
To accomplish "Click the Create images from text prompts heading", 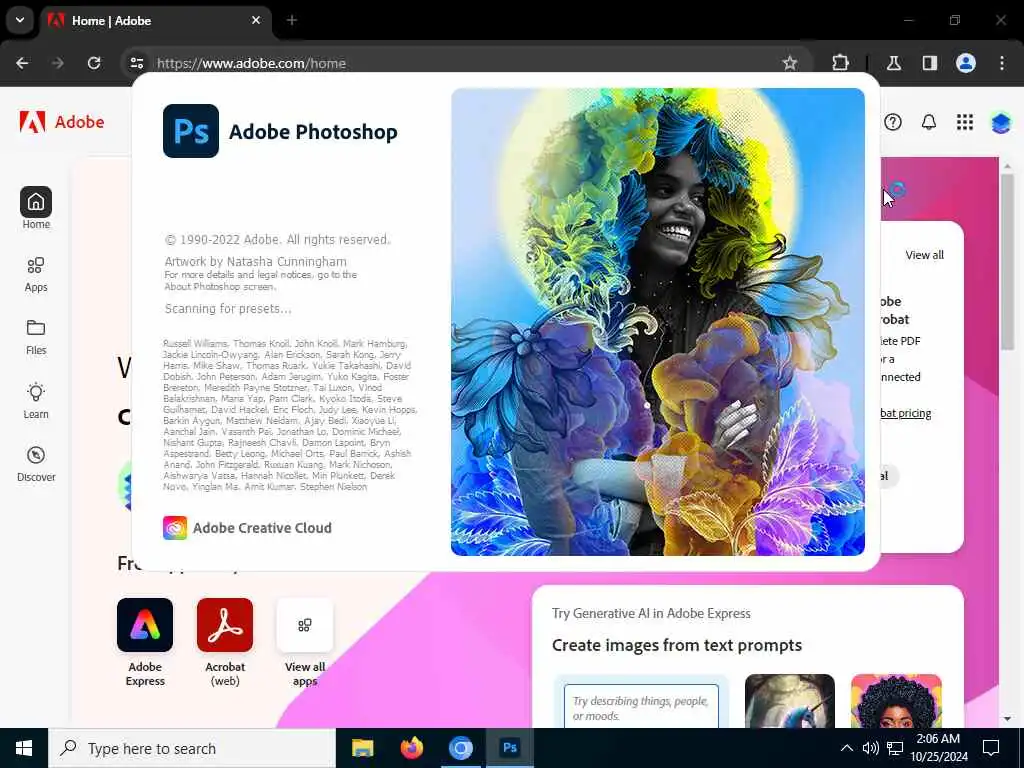I will click(677, 645).
